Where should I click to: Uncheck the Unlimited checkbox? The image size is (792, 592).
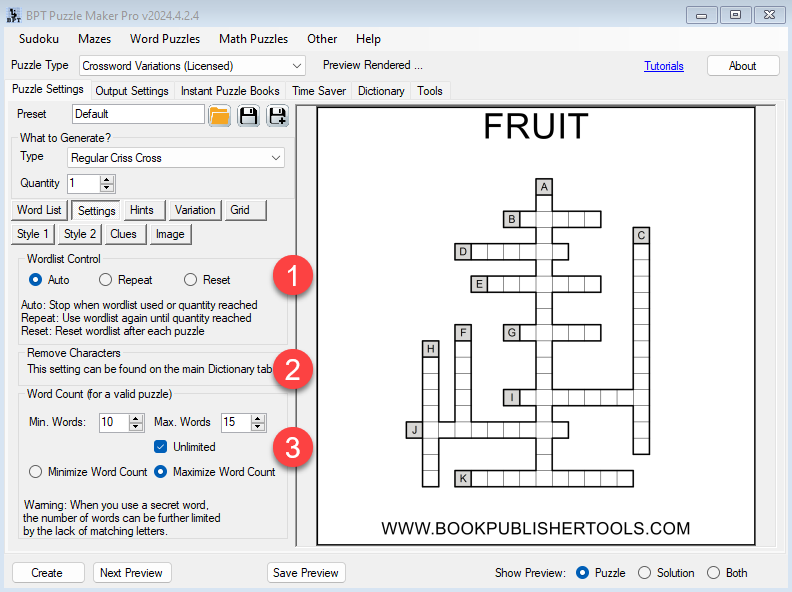[x=161, y=447]
